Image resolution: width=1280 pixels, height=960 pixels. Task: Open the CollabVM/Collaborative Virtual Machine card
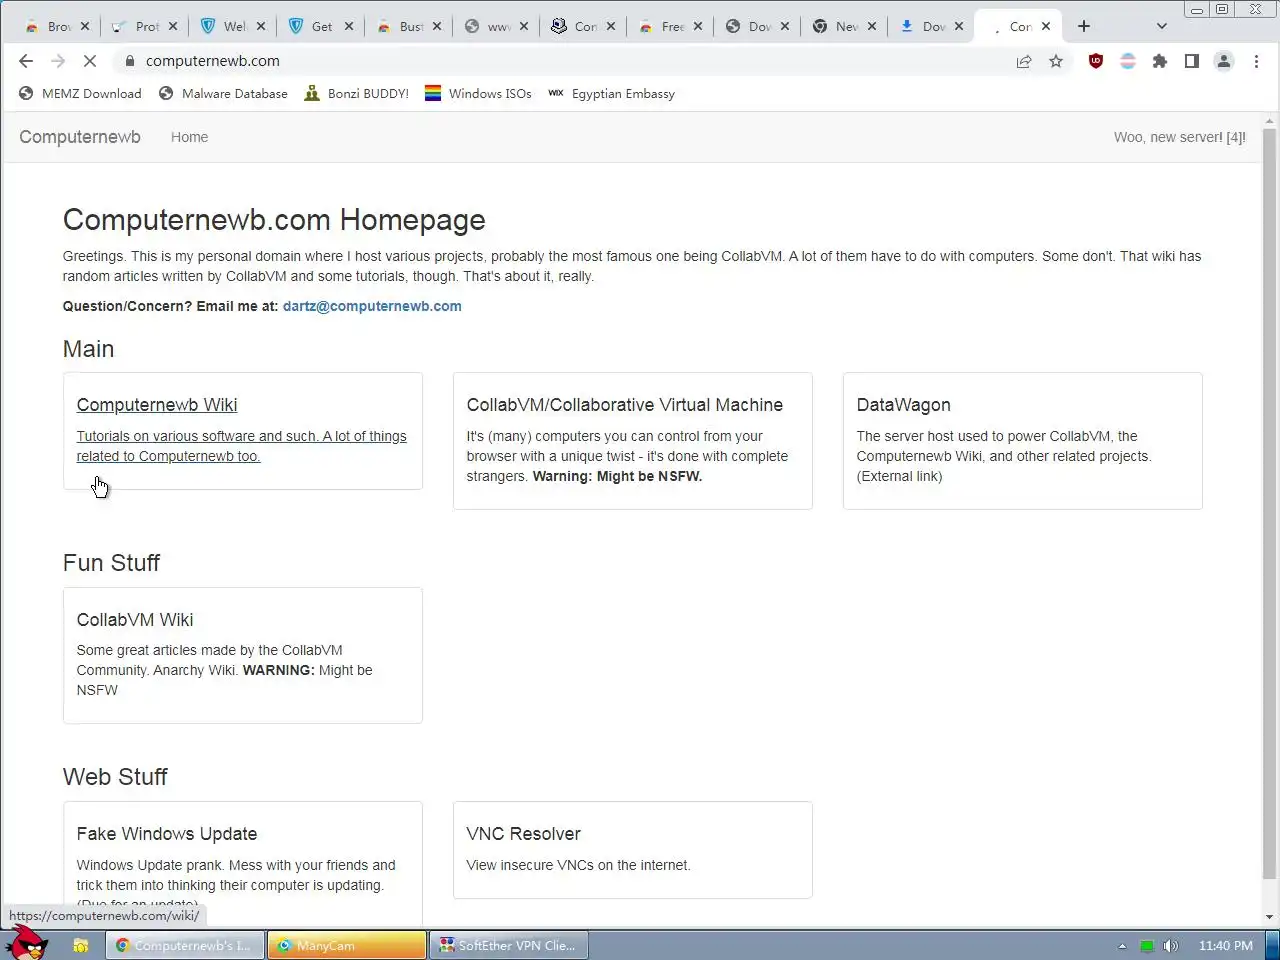[633, 441]
